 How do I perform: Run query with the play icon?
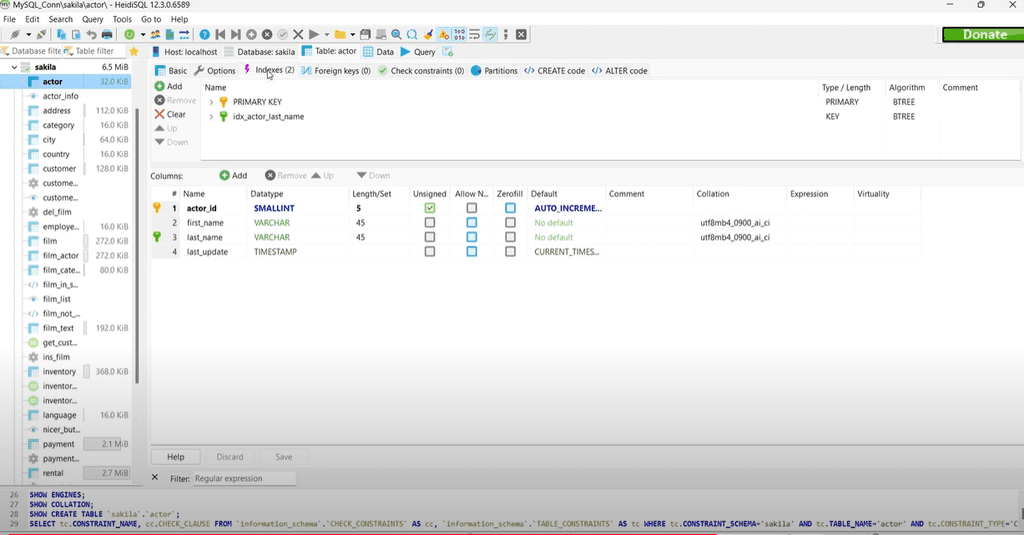(x=314, y=35)
